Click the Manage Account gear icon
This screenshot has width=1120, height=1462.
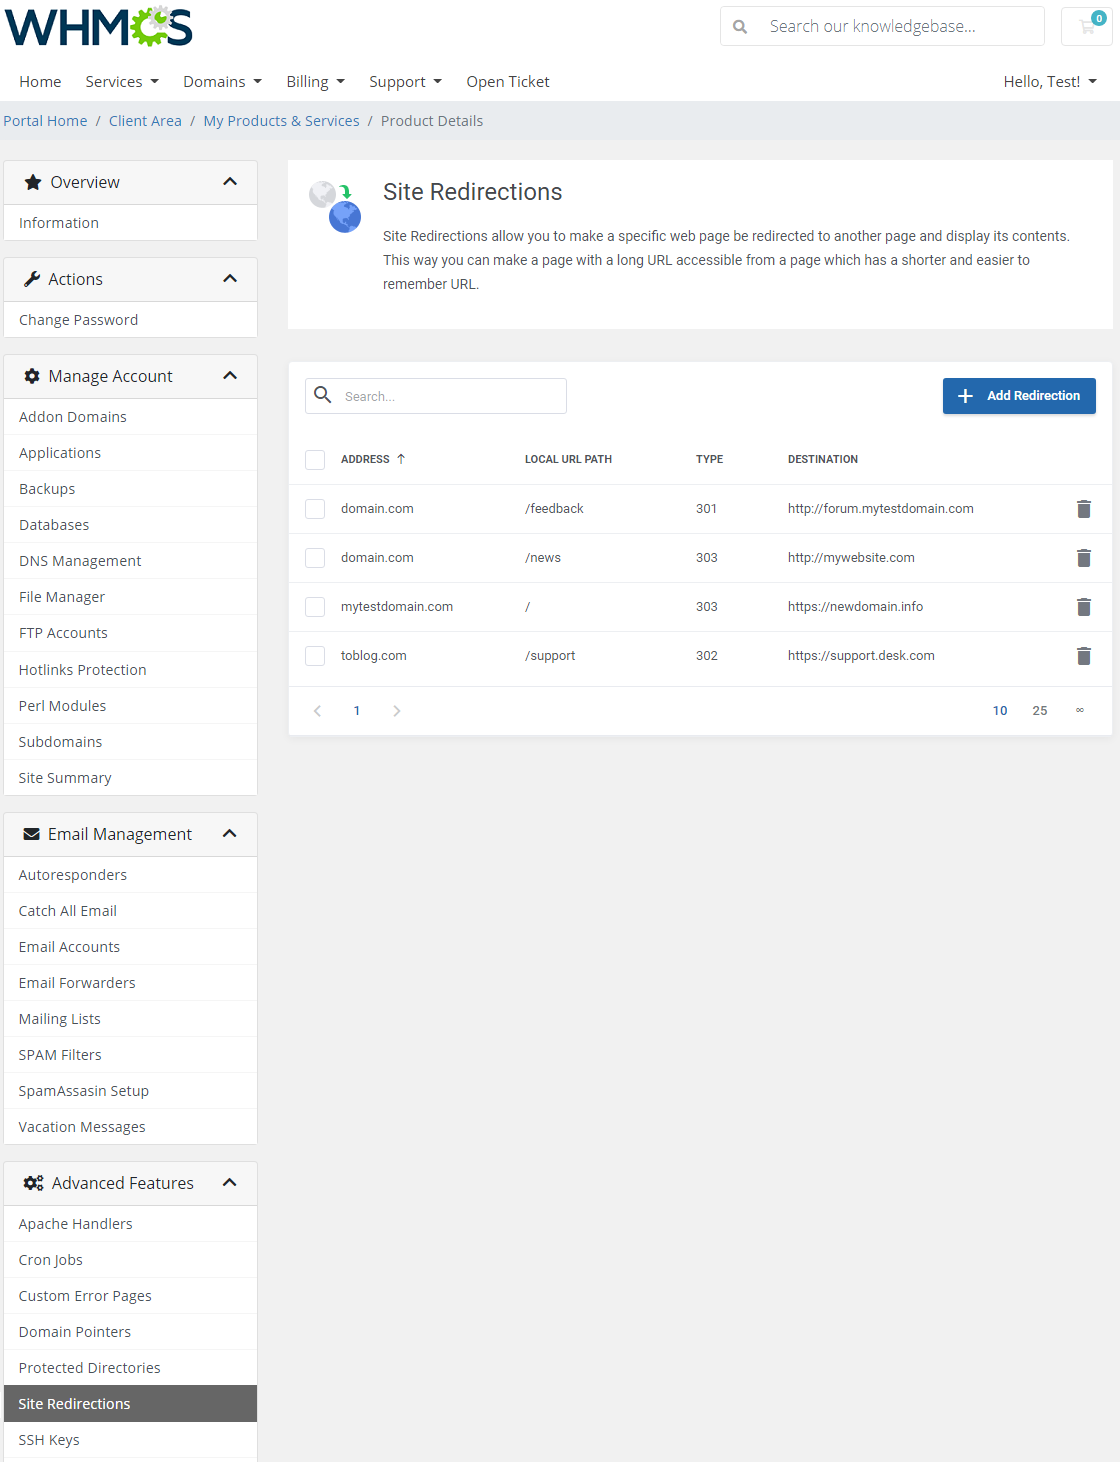[x=32, y=376]
